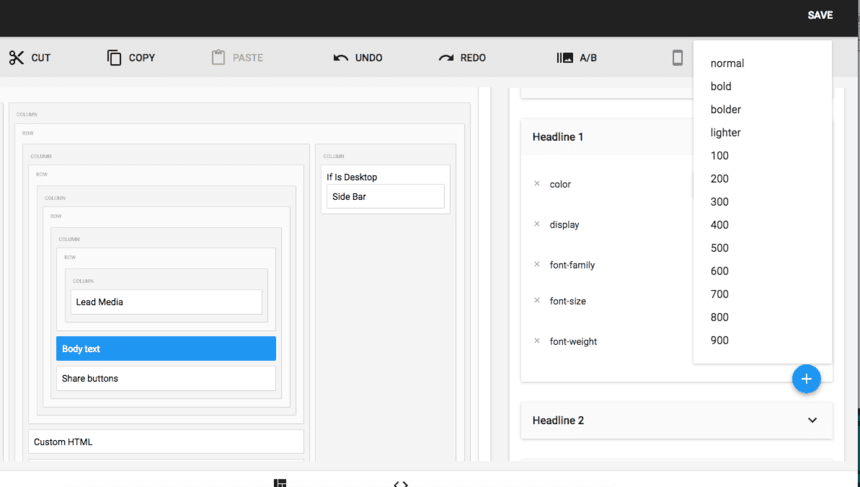Pick '700' in the weight dropdown
The height and width of the screenshot is (487, 860).
(x=720, y=294)
